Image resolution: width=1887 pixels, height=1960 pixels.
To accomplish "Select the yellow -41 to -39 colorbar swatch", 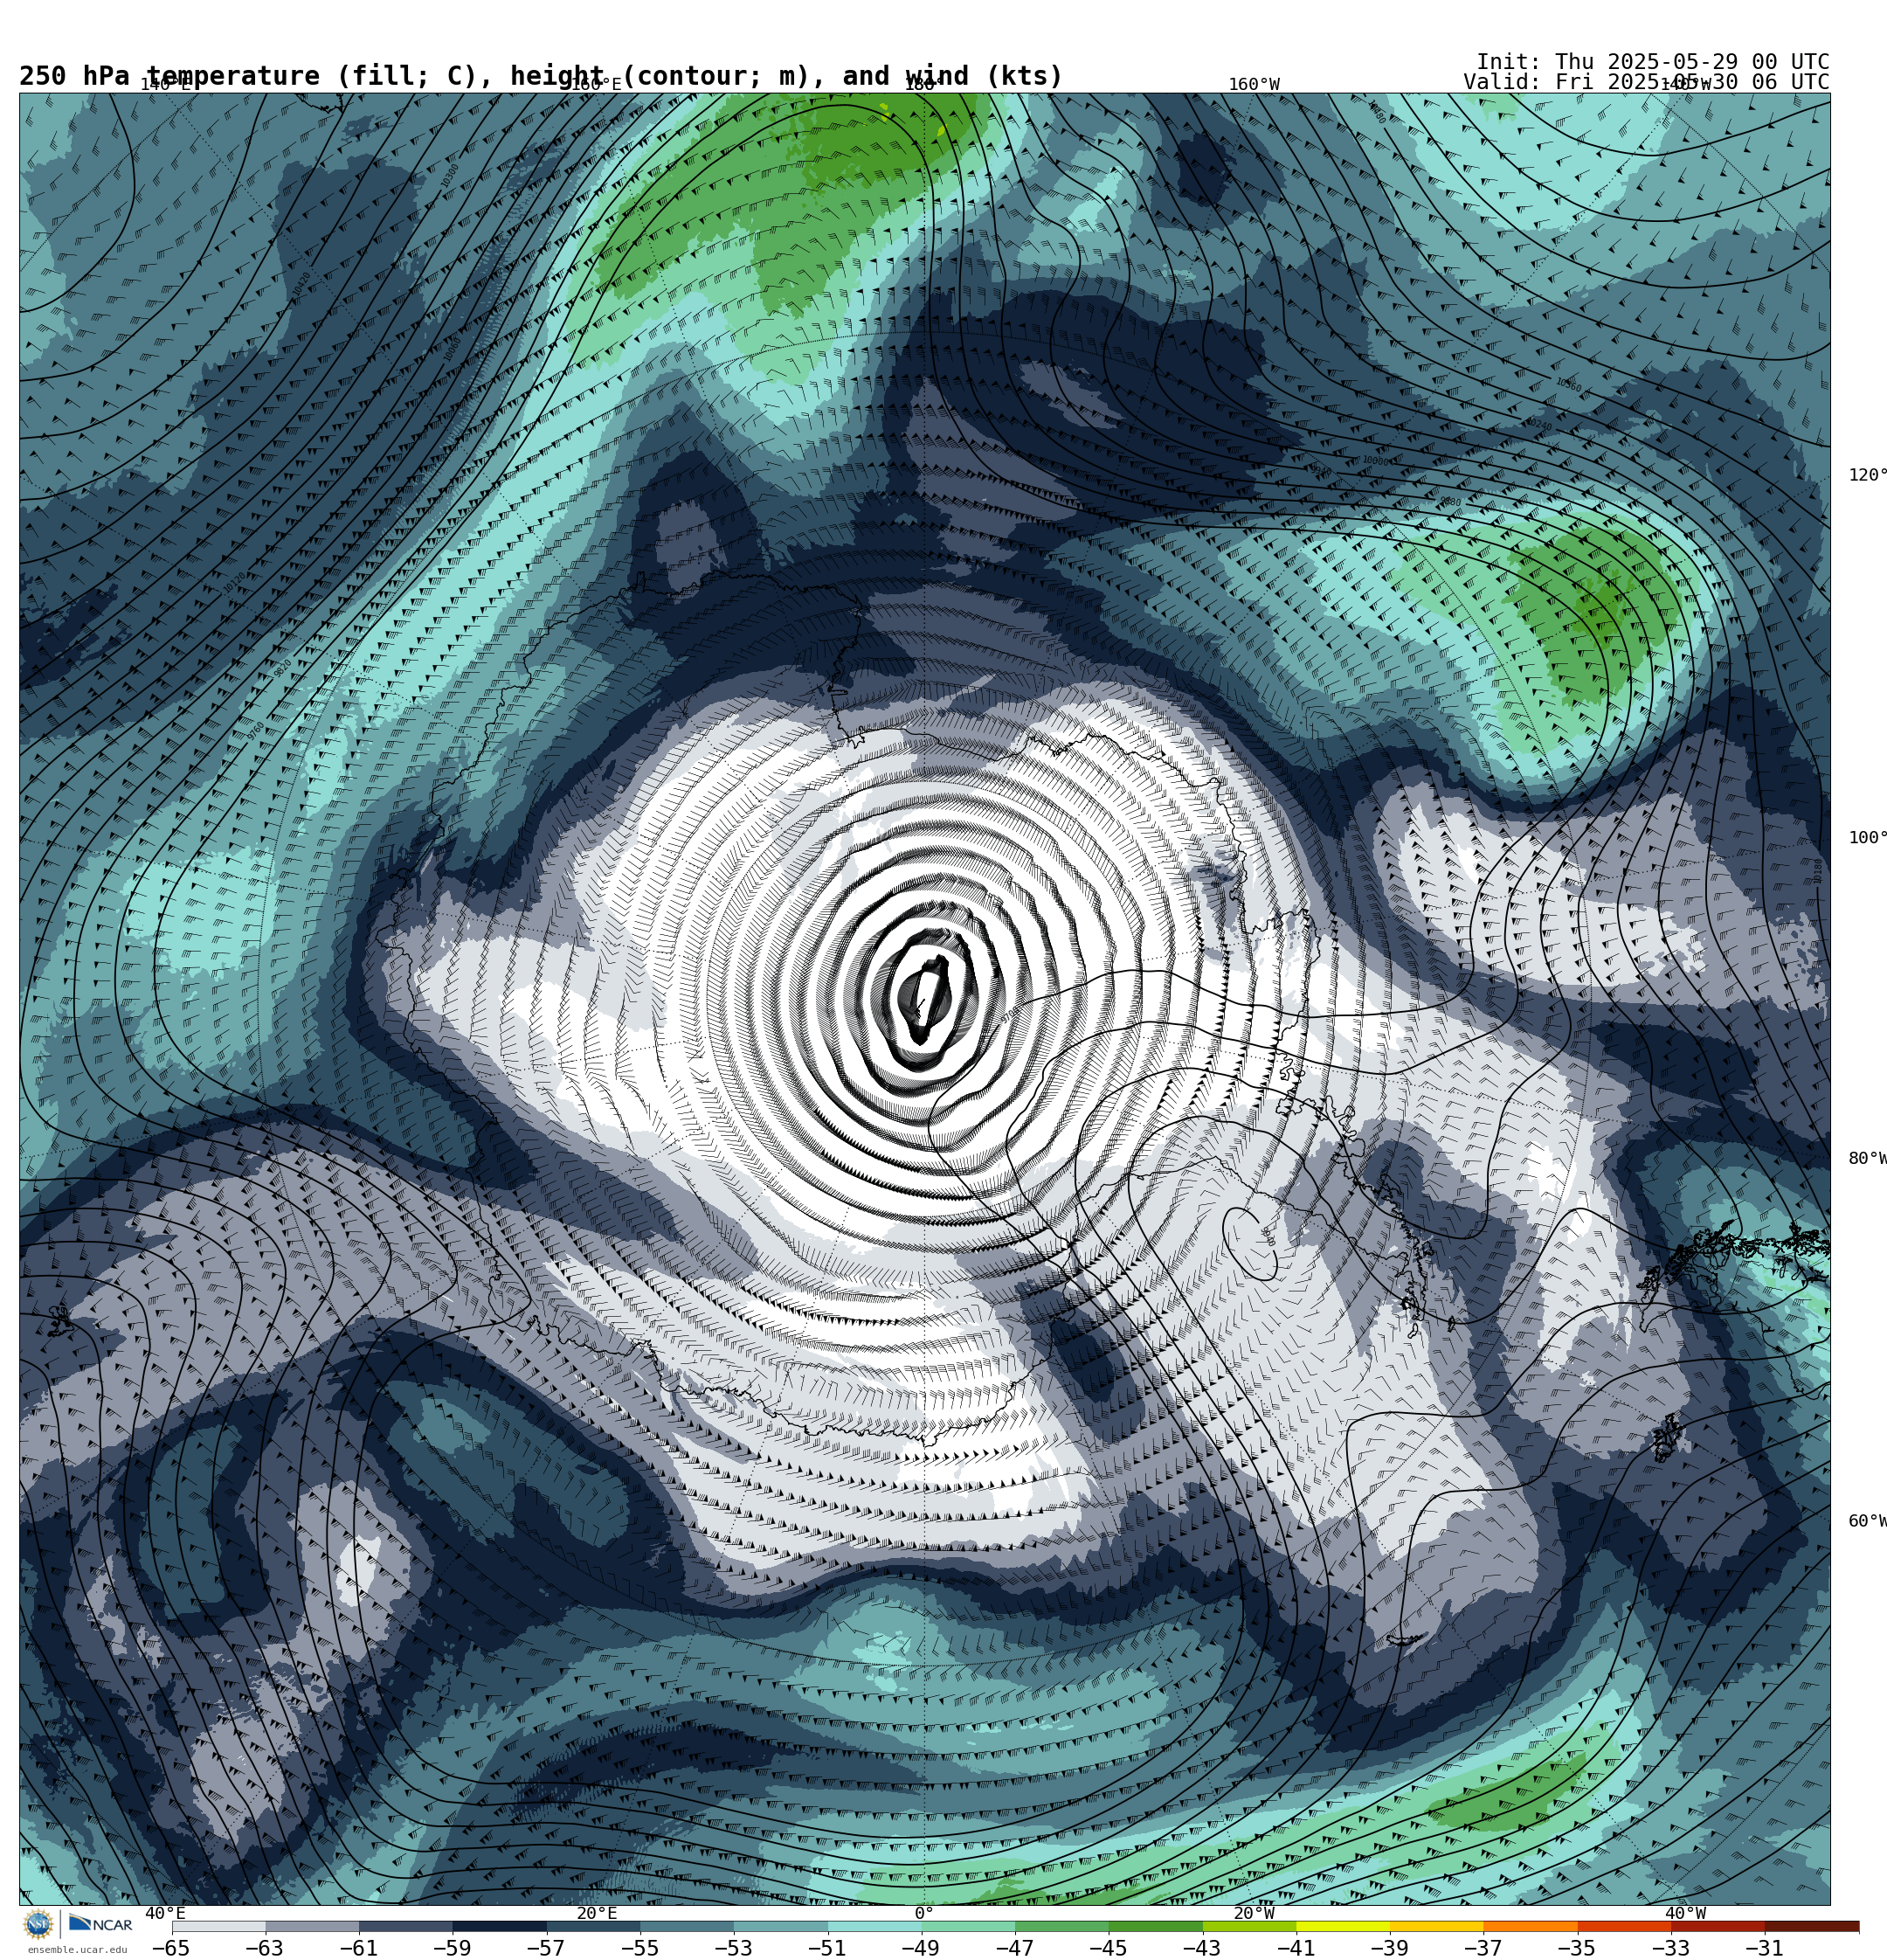I will (x=1343, y=1926).
